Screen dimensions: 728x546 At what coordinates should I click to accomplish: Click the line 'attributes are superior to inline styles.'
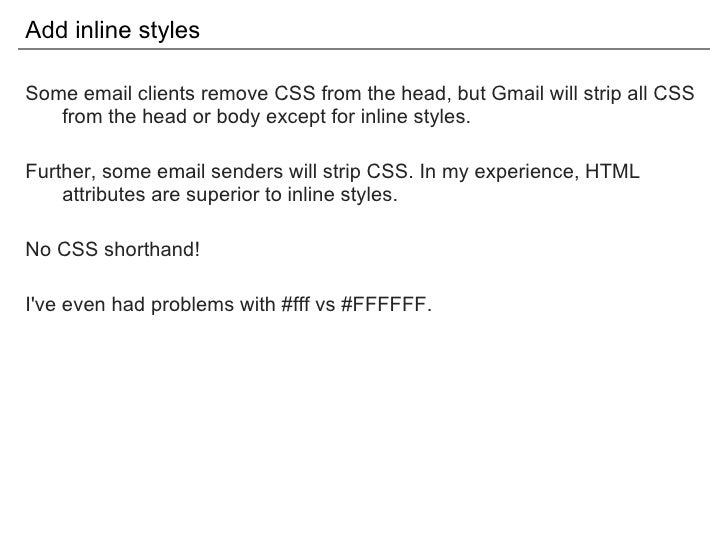230,195
